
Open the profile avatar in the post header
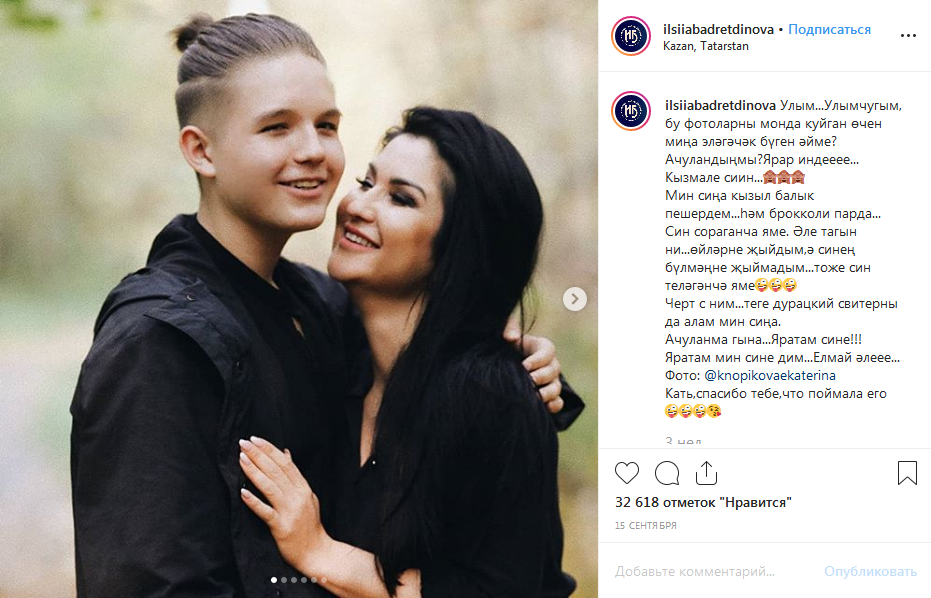point(631,36)
